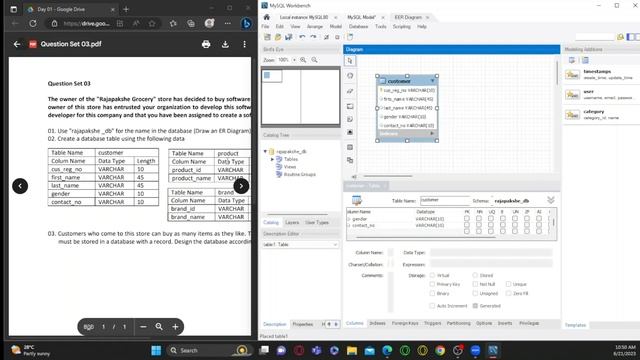This screenshot has height=360, width=640.
Task: Click the back arrow beside Question Set 03.pdf
Action: [x=17, y=44]
